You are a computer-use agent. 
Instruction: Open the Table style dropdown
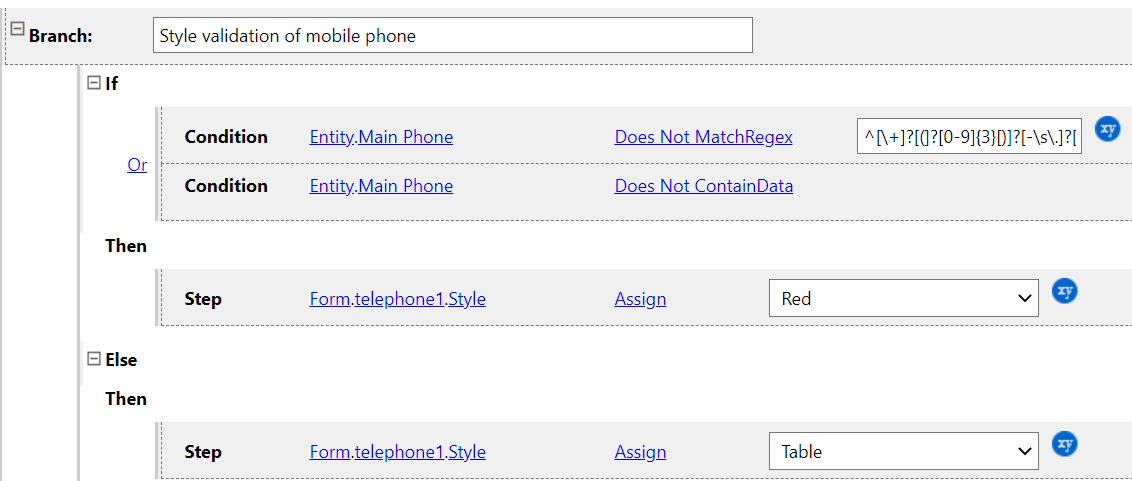[x=903, y=451]
